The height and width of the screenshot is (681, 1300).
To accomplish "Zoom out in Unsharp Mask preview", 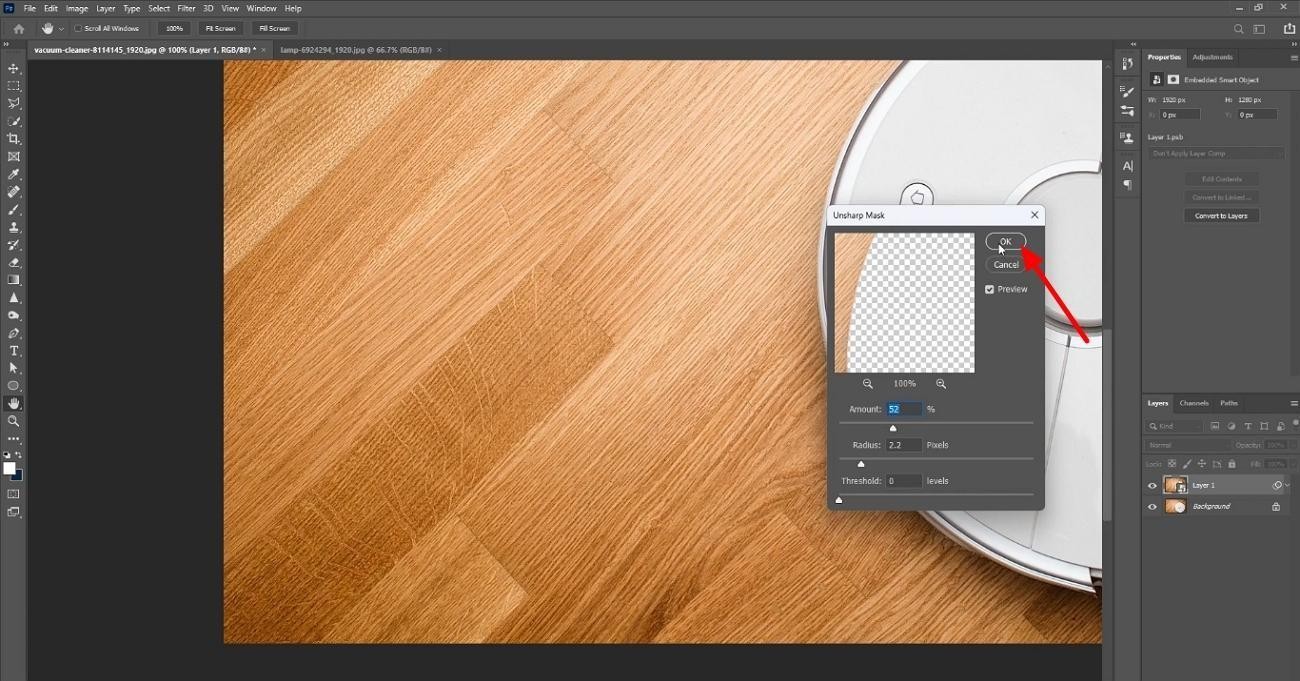I will point(868,384).
